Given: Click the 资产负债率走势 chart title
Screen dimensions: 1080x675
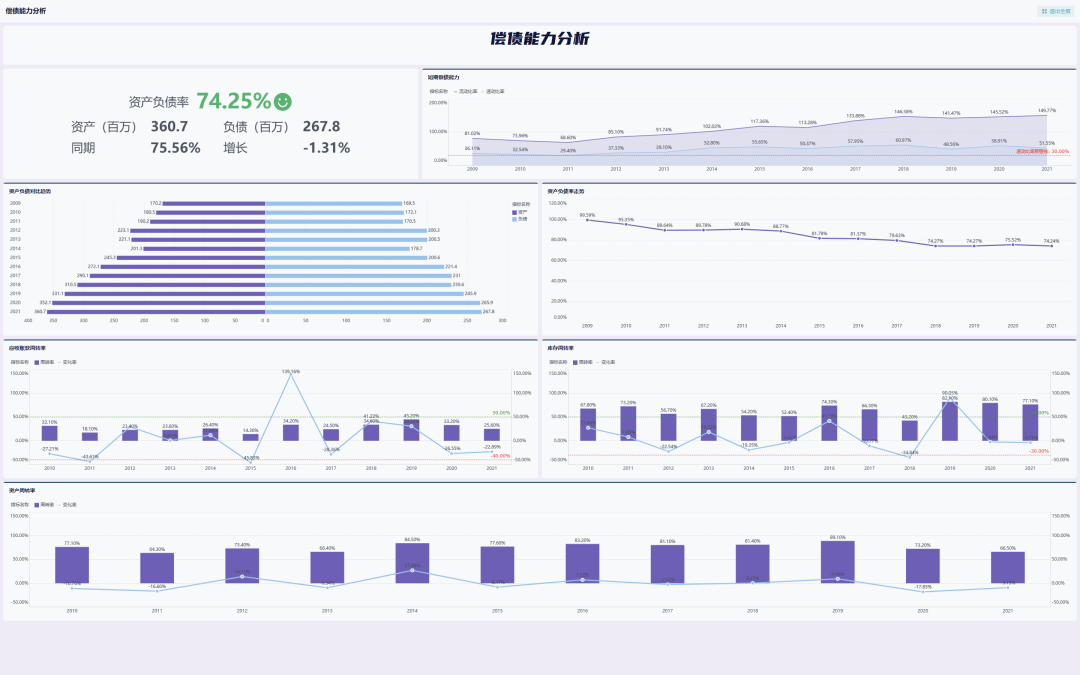Looking at the screenshot, I should [565, 191].
